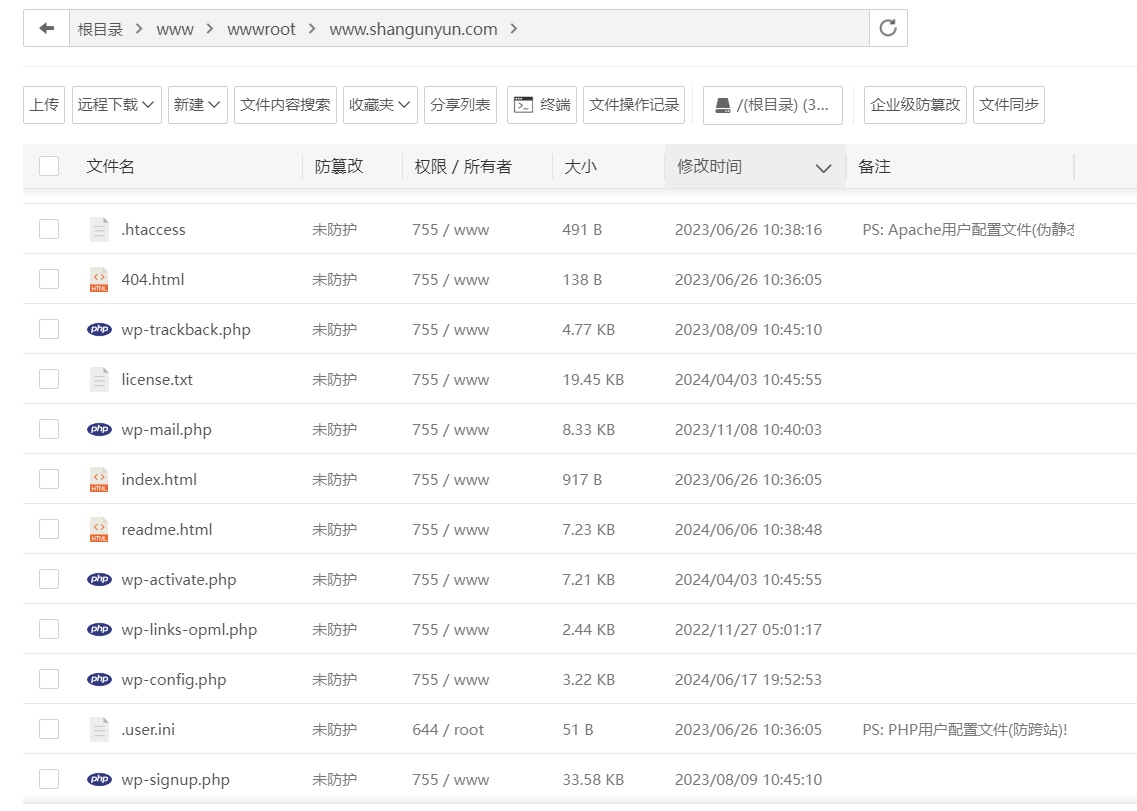
Task: Sort by 文件名 column header
Action: (110, 167)
